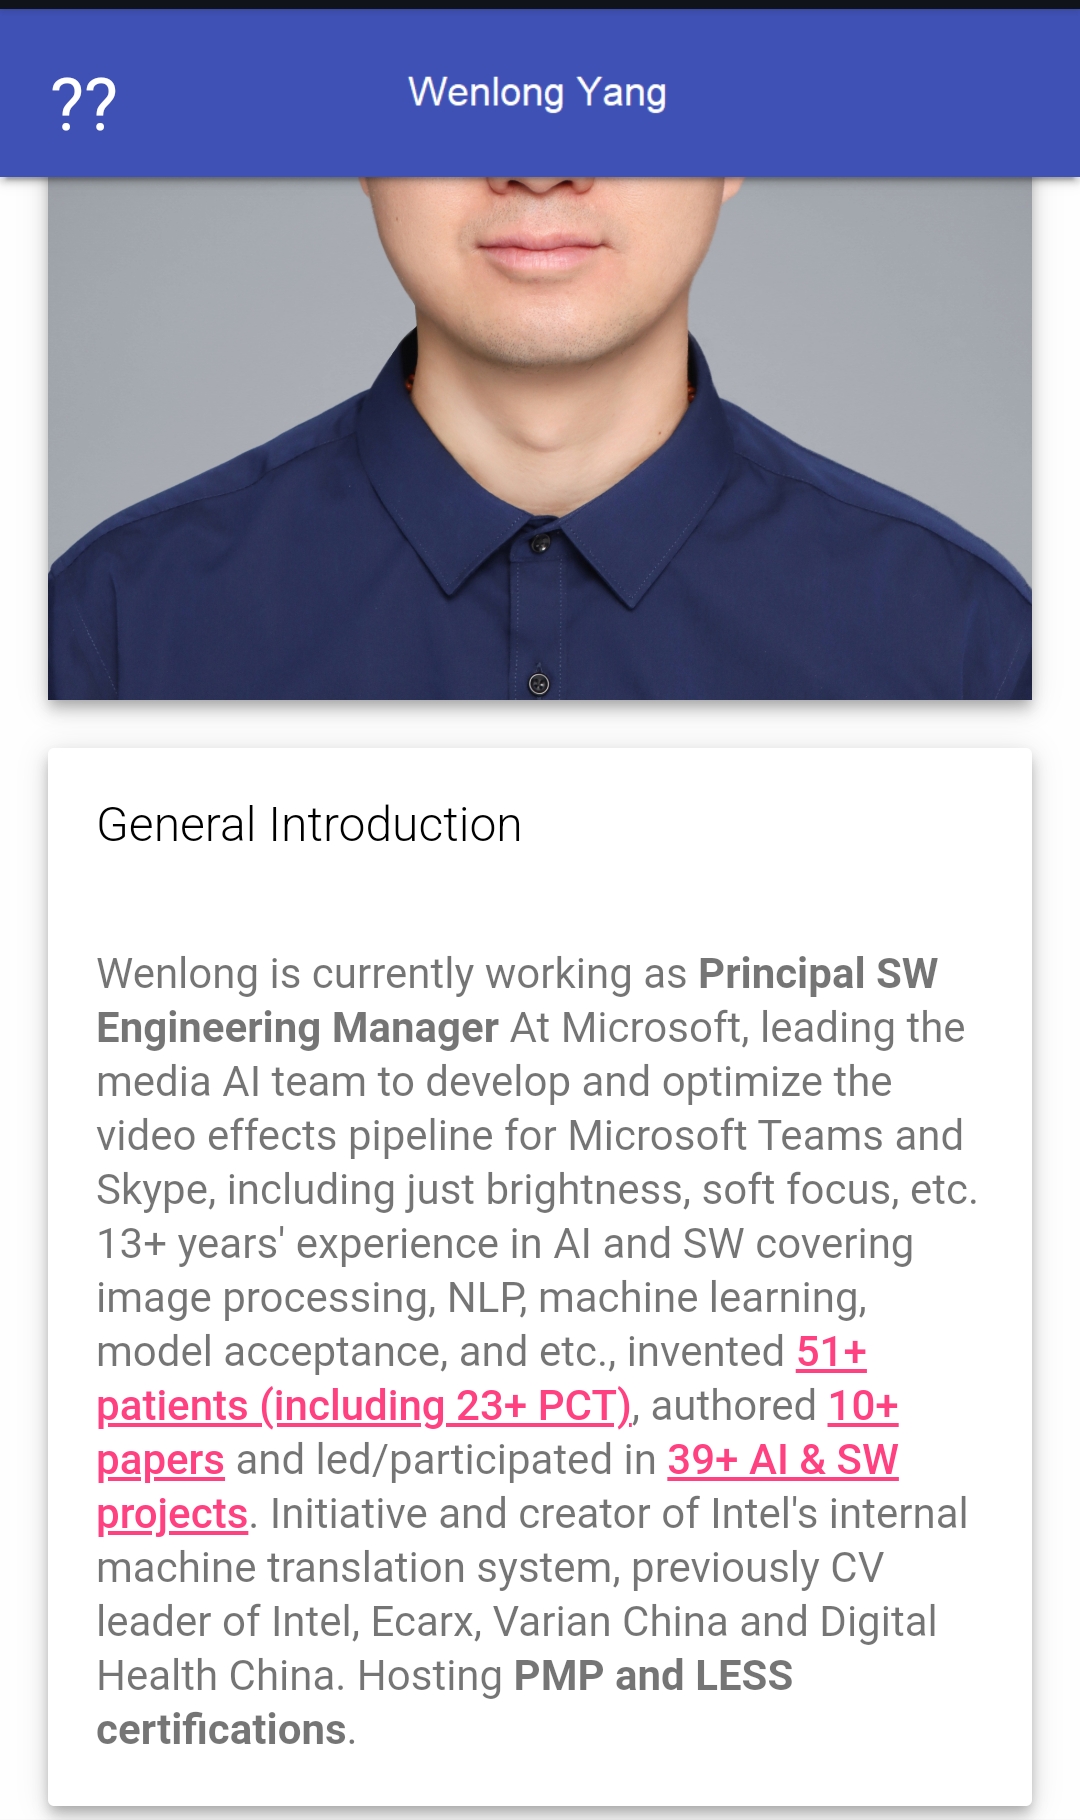Click the 'patients (including 23+ PCT)' link text
The width and height of the screenshot is (1080, 1820).
point(365,1406)
